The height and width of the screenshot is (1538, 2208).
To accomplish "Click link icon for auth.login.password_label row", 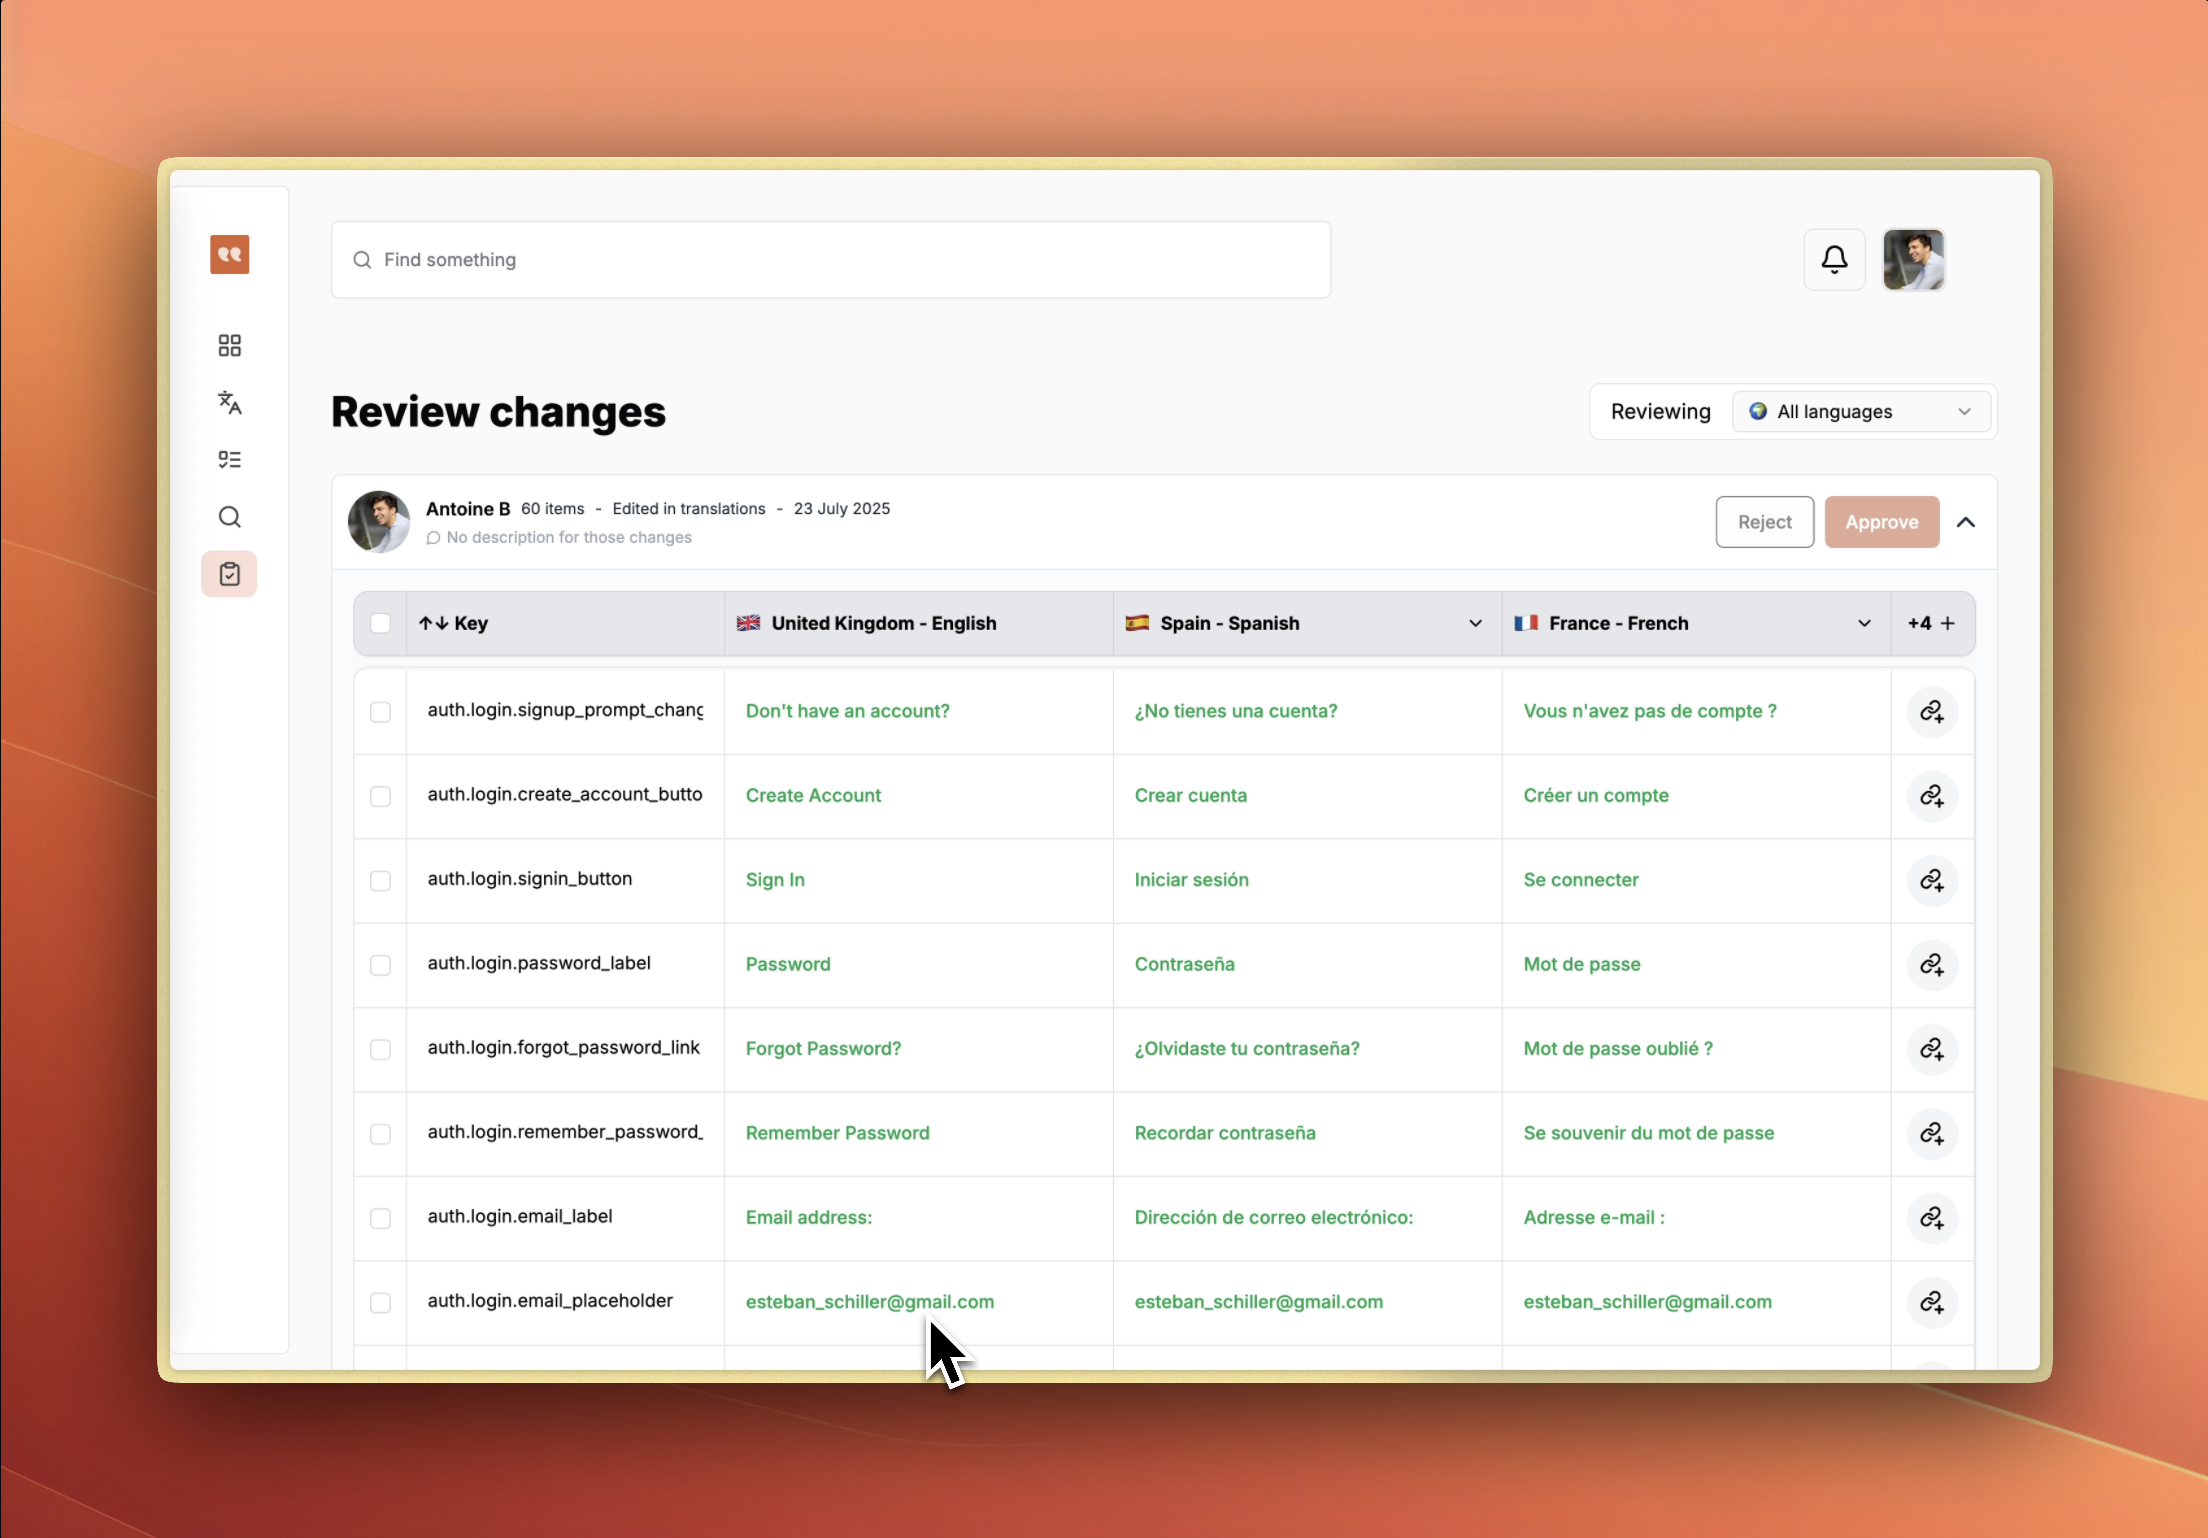I will tap(1931, 965).
